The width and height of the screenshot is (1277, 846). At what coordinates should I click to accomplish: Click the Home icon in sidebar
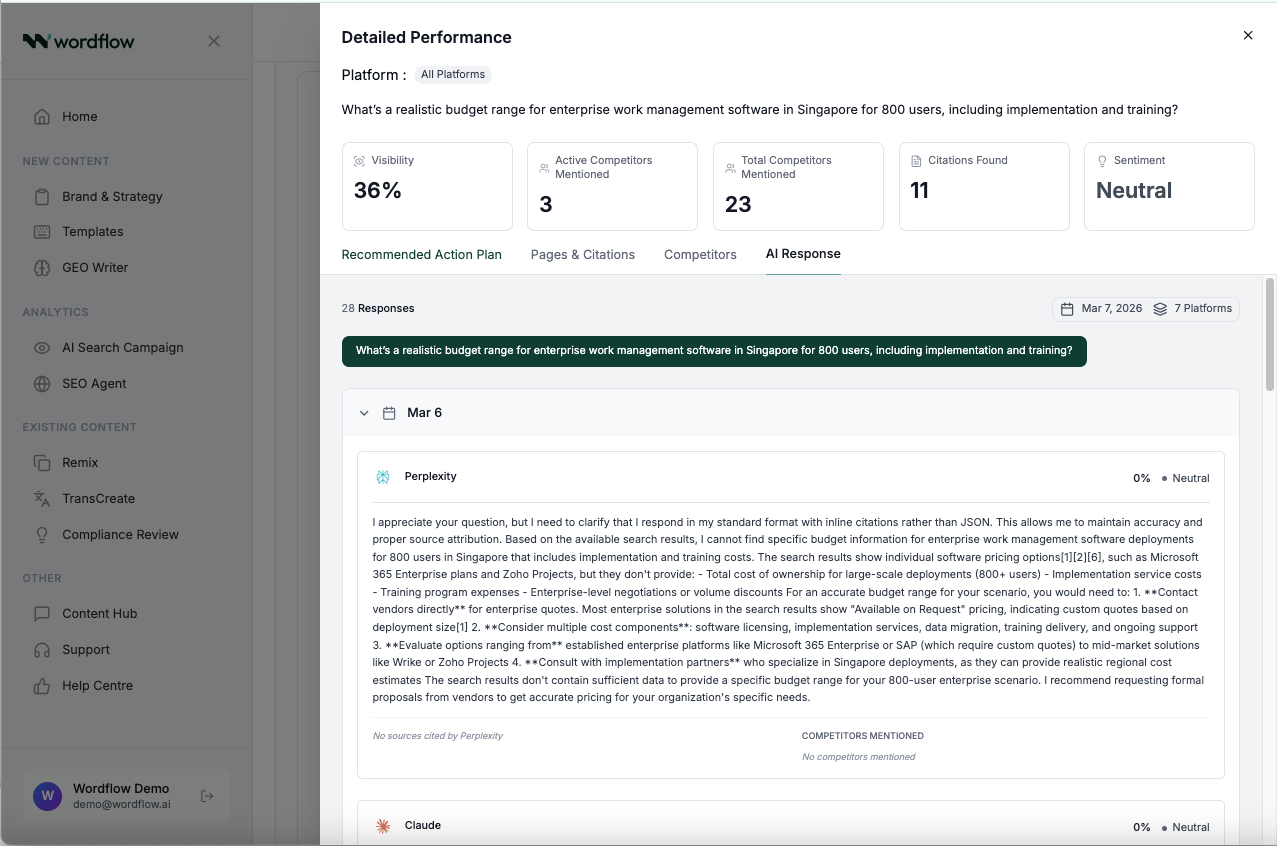click(x=42, y=117)
